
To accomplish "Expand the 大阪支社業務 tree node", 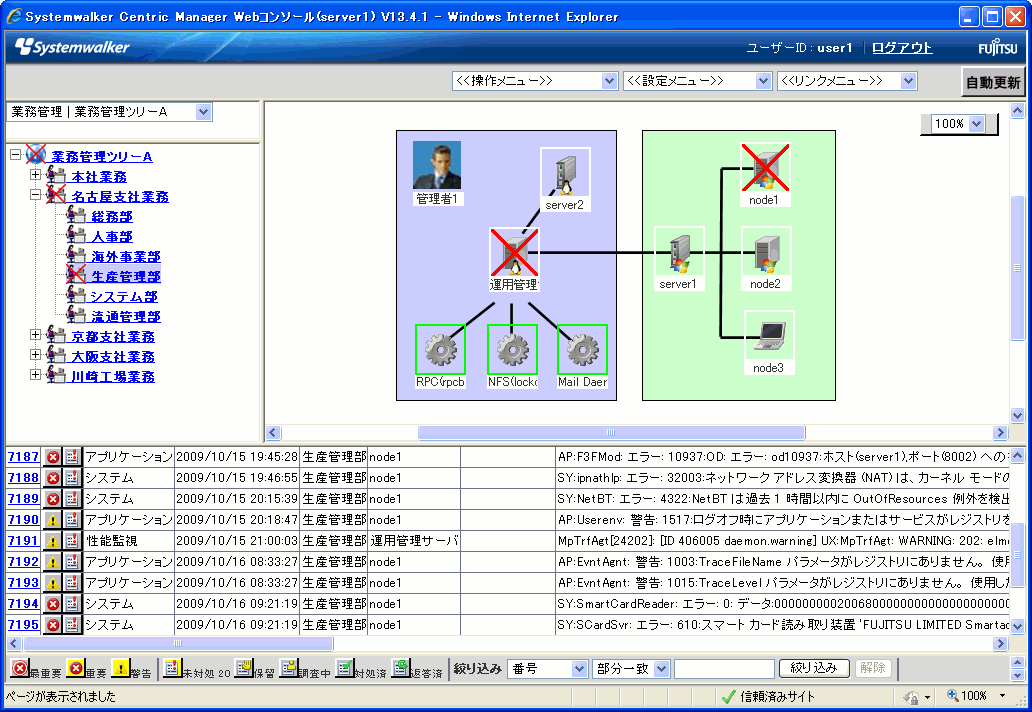I will tap(36, 355).
